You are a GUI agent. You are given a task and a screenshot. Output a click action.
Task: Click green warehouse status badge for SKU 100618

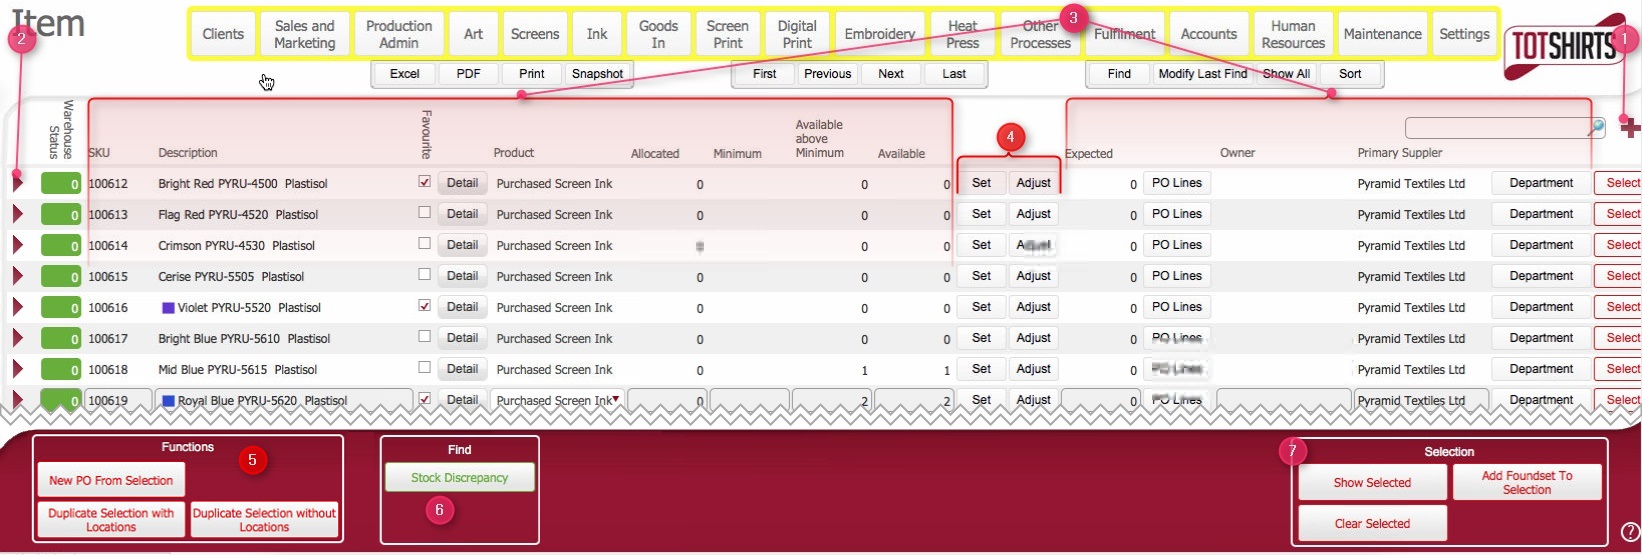60,370
